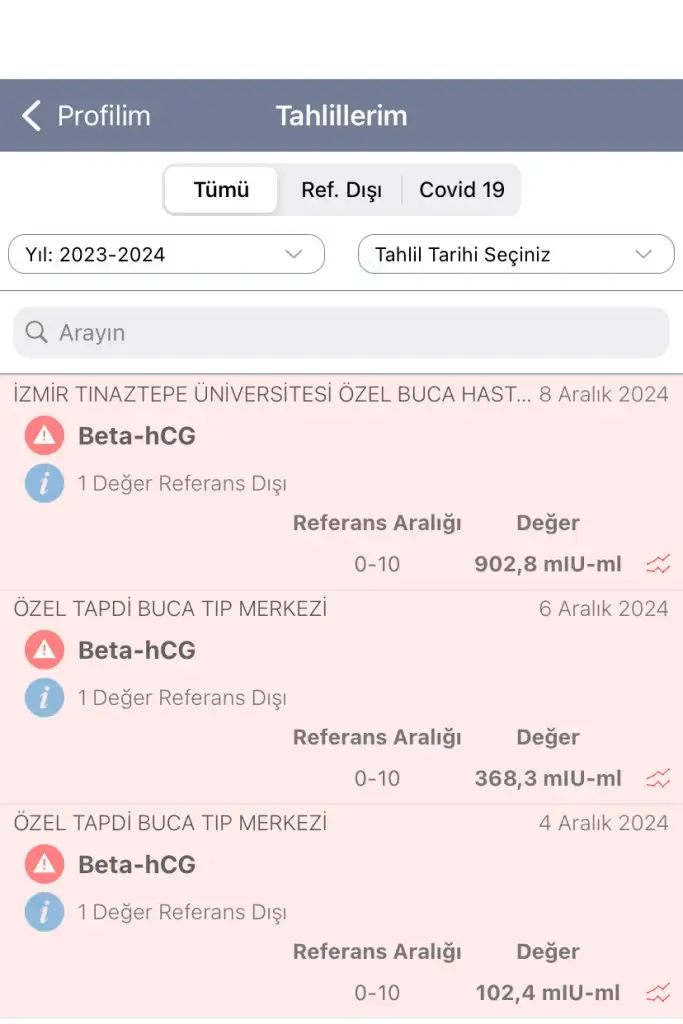The image size is (683, 1024).
Task: Switch to Covid 19 tab
Action: coord(461,190)
